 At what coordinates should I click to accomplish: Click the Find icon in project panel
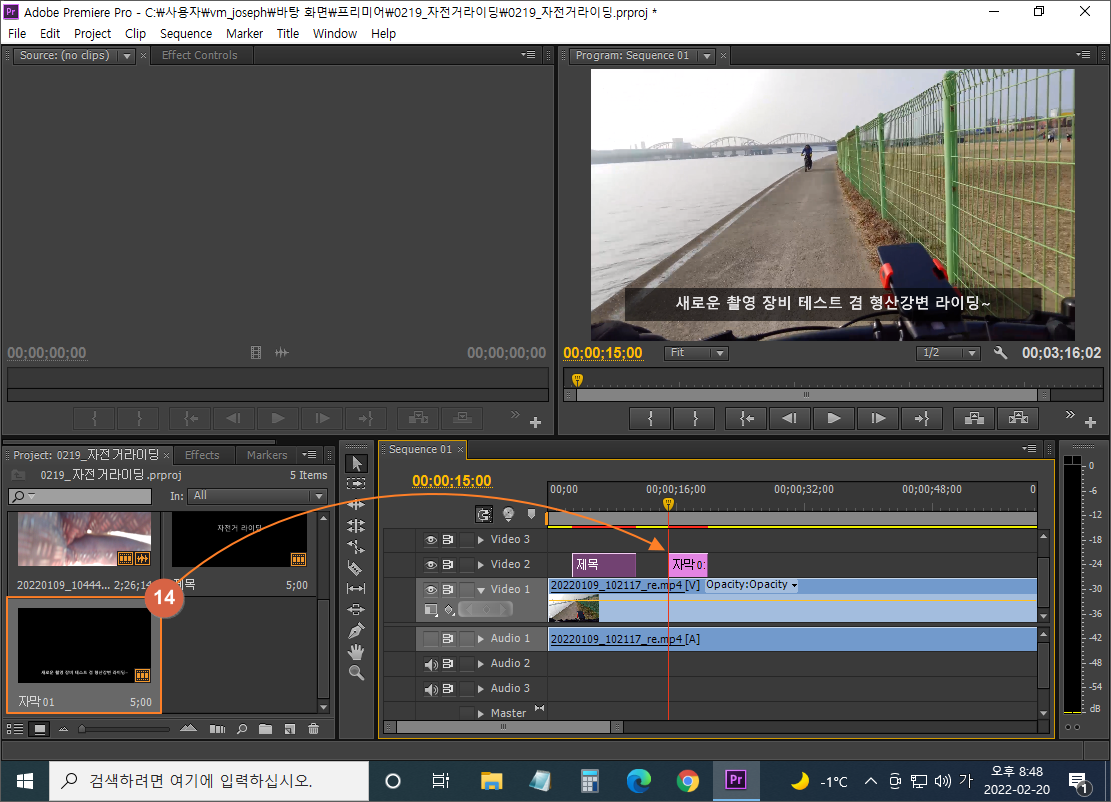(x=242, y=728)
